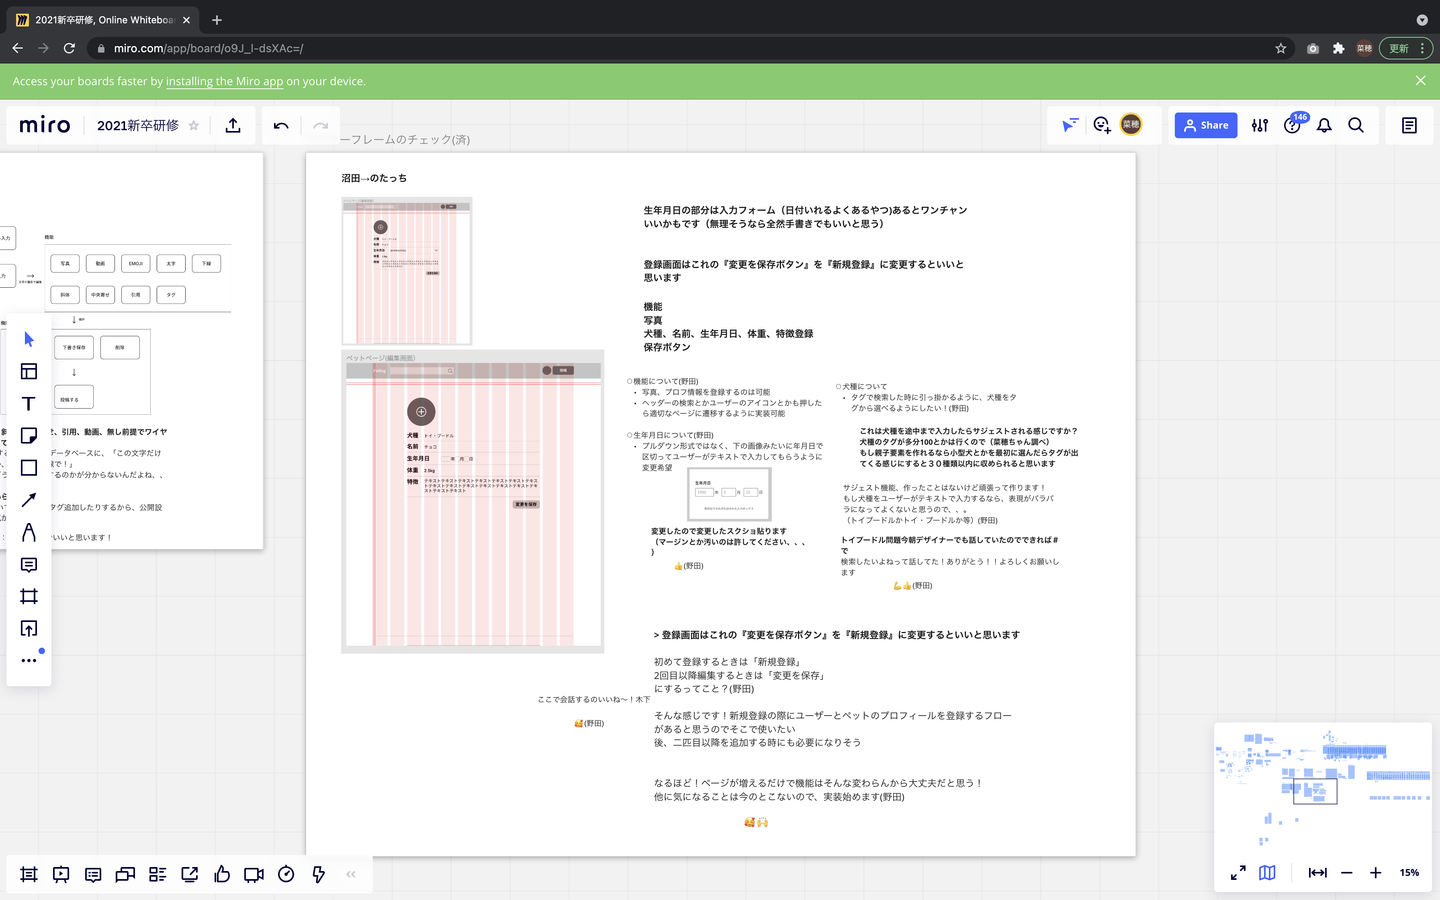Screen dimensions: 1440x900
Task: Follow the 'installing the Miro app' link
Action: [x=224, y=81]
